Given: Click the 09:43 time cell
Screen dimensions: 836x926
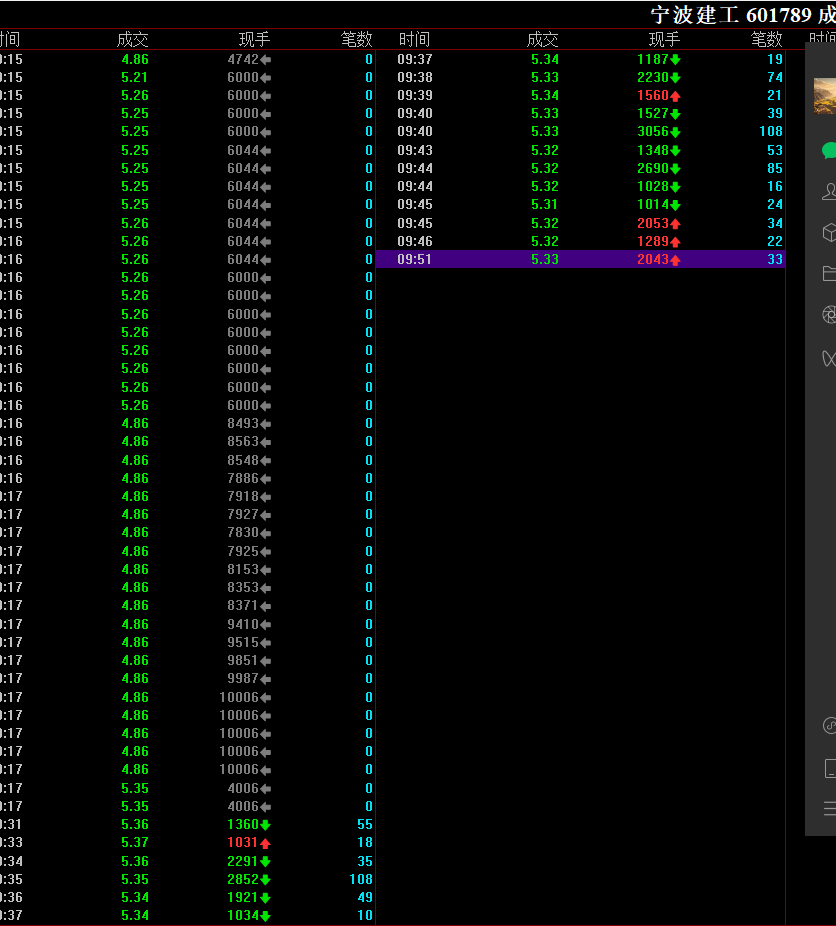Looking at the screenshot, I should [414, 150].
